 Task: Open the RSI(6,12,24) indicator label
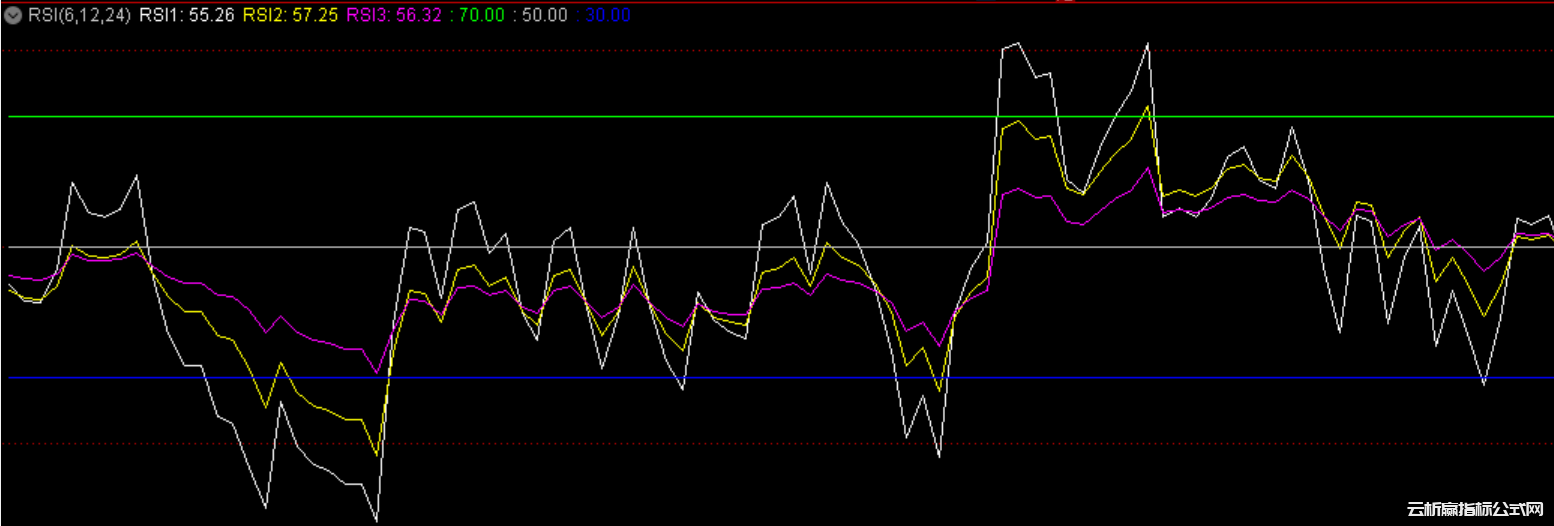[x=79, y=16]
